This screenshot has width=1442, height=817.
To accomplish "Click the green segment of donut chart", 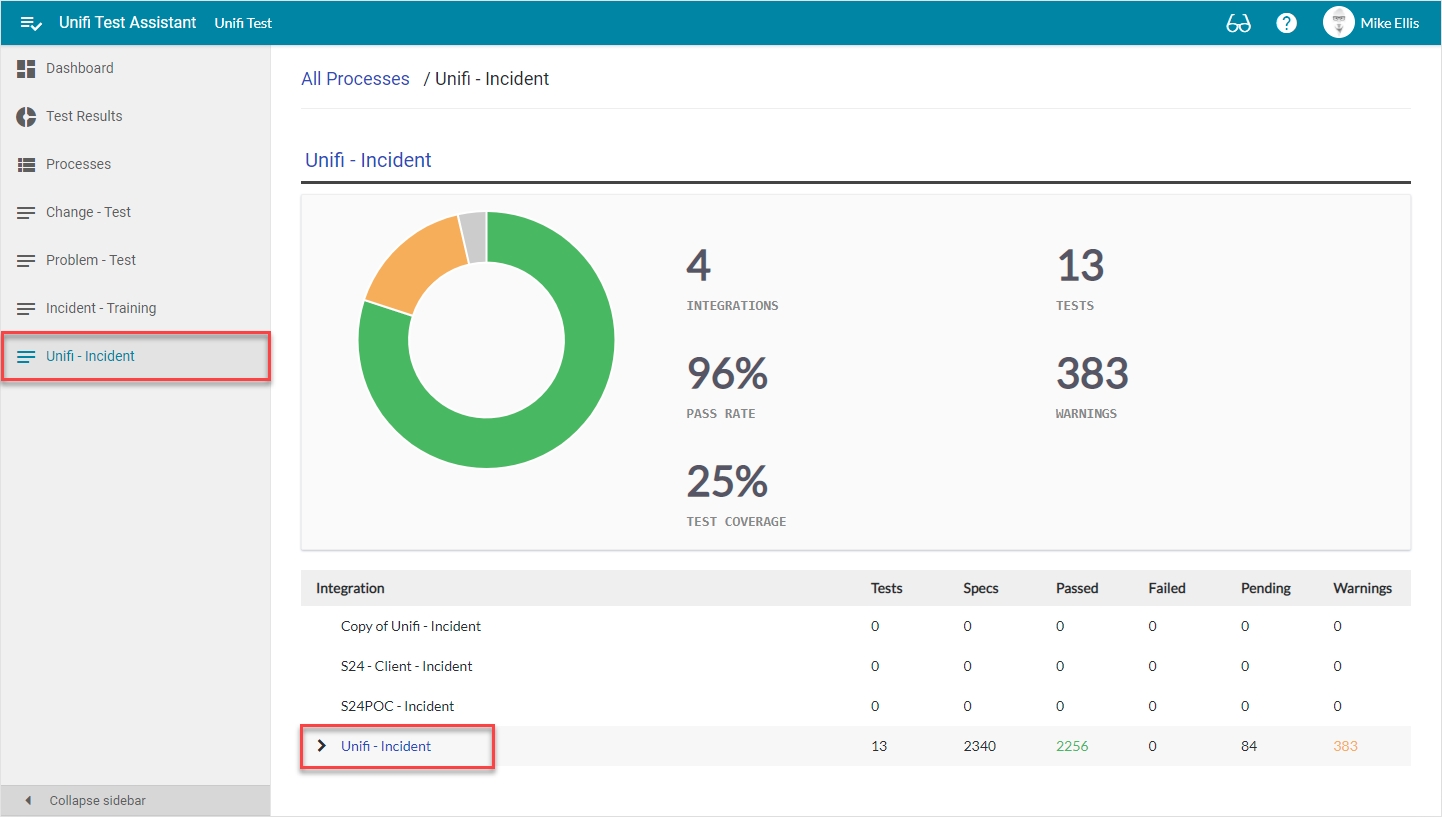I will 560,420.
